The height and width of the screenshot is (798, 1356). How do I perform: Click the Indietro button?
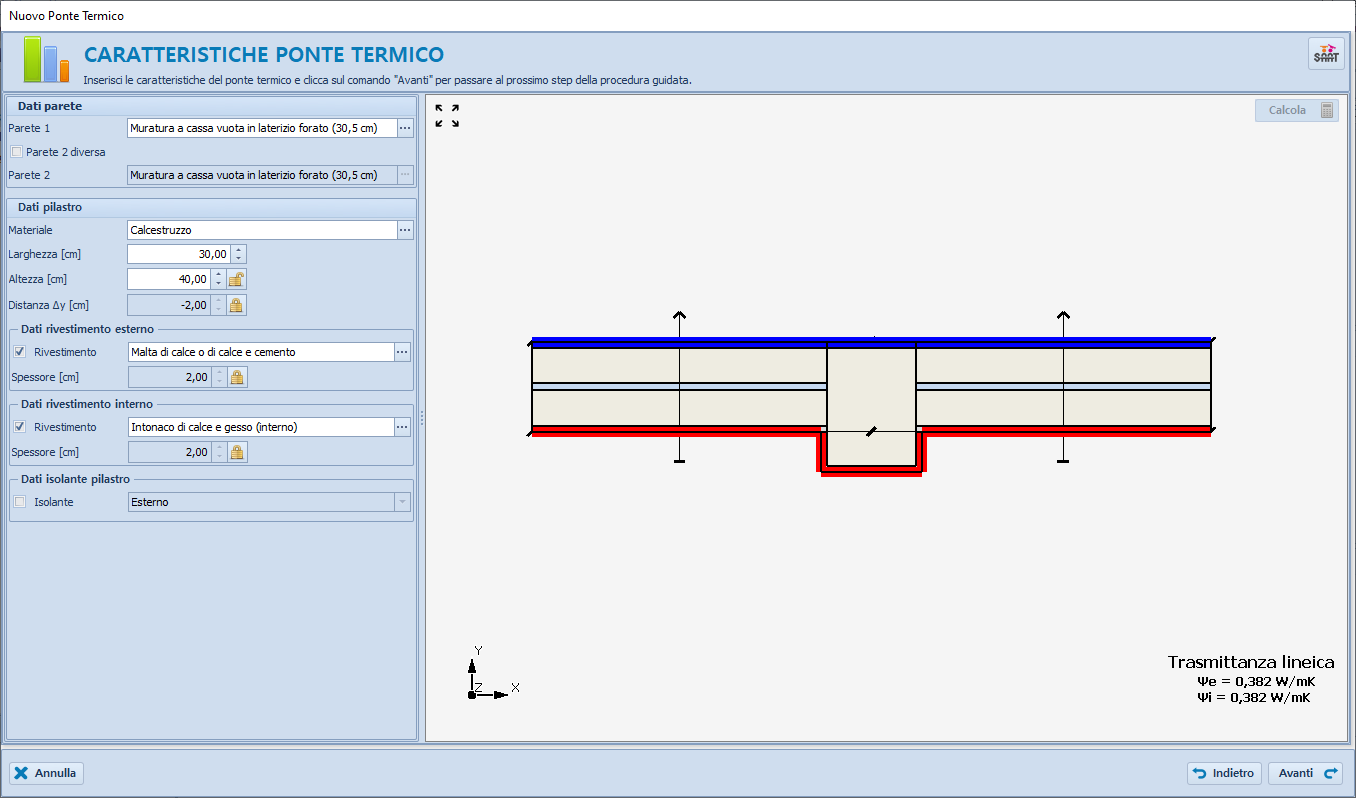[x=1224, y=773]
